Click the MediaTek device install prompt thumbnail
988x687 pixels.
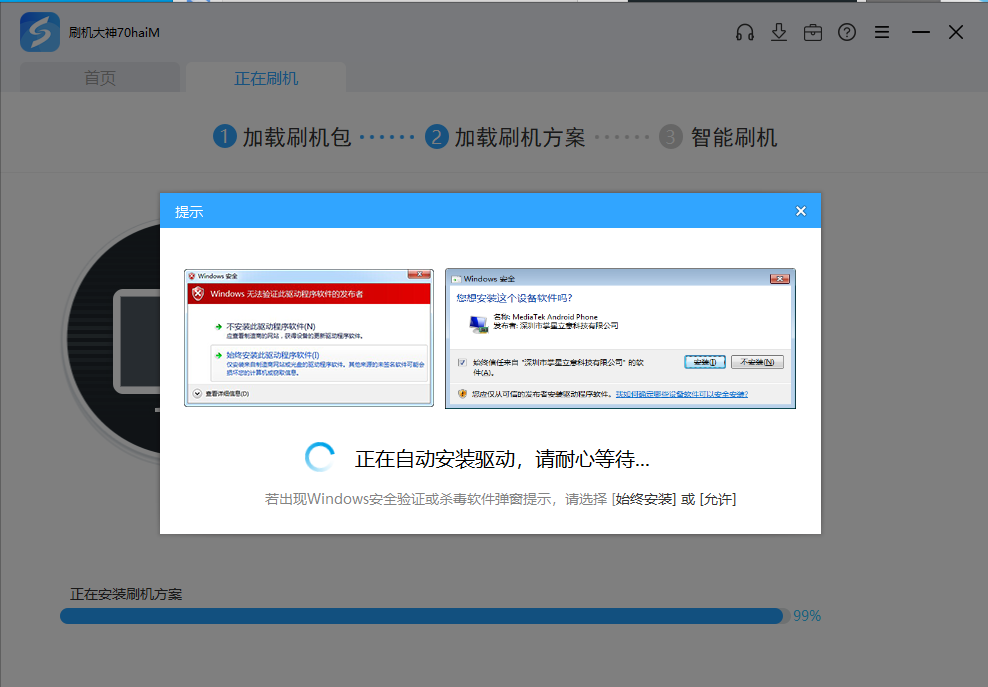point(620,338)
